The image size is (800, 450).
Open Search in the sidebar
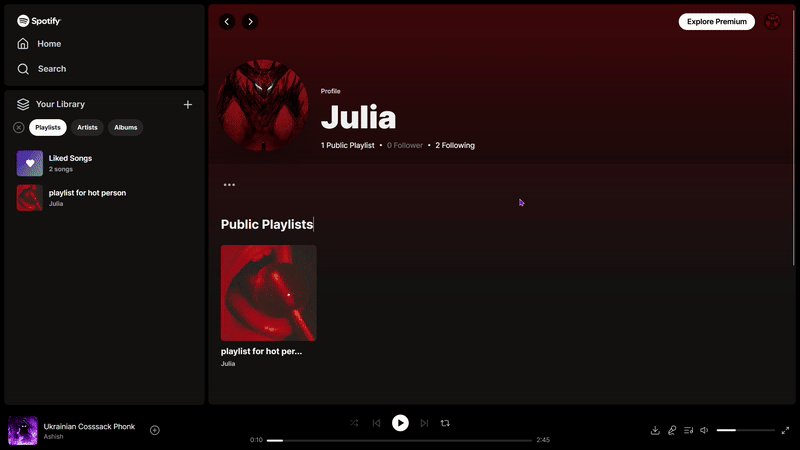41,69
